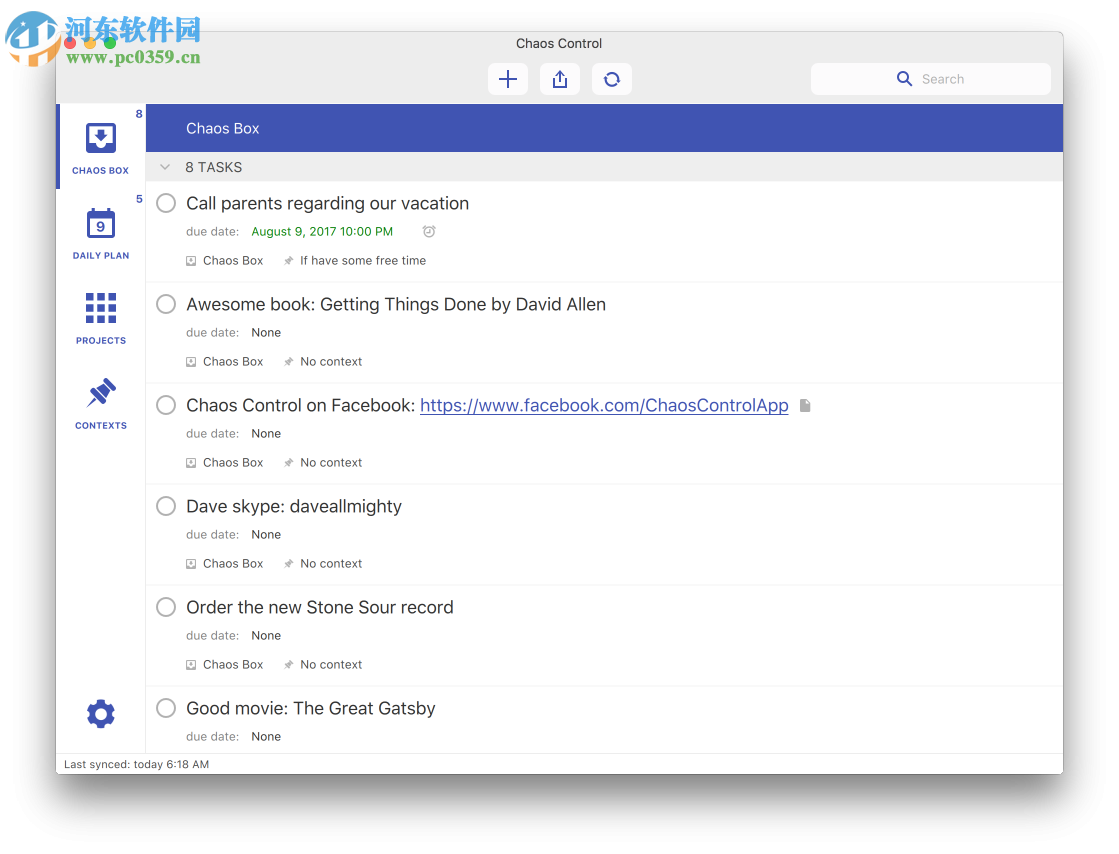Click the magnifier icon in the search bar
This screenshot has height=854, width=1119.
click(904, 78)
